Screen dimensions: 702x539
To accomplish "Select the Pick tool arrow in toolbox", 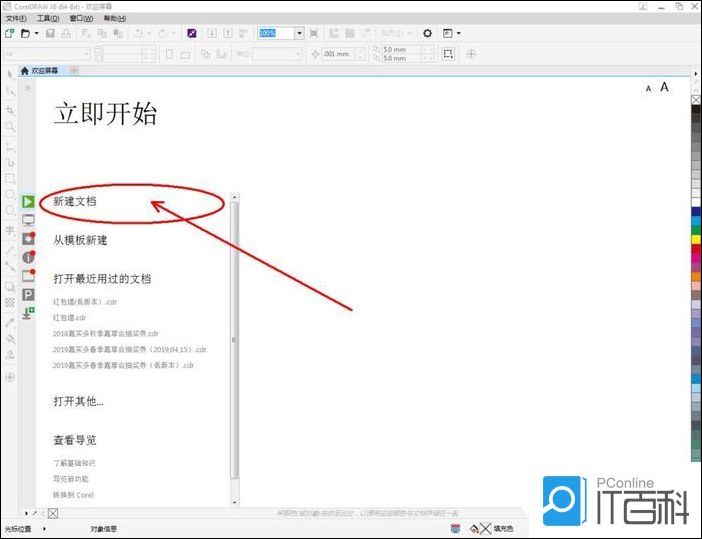I will (10, 74).
